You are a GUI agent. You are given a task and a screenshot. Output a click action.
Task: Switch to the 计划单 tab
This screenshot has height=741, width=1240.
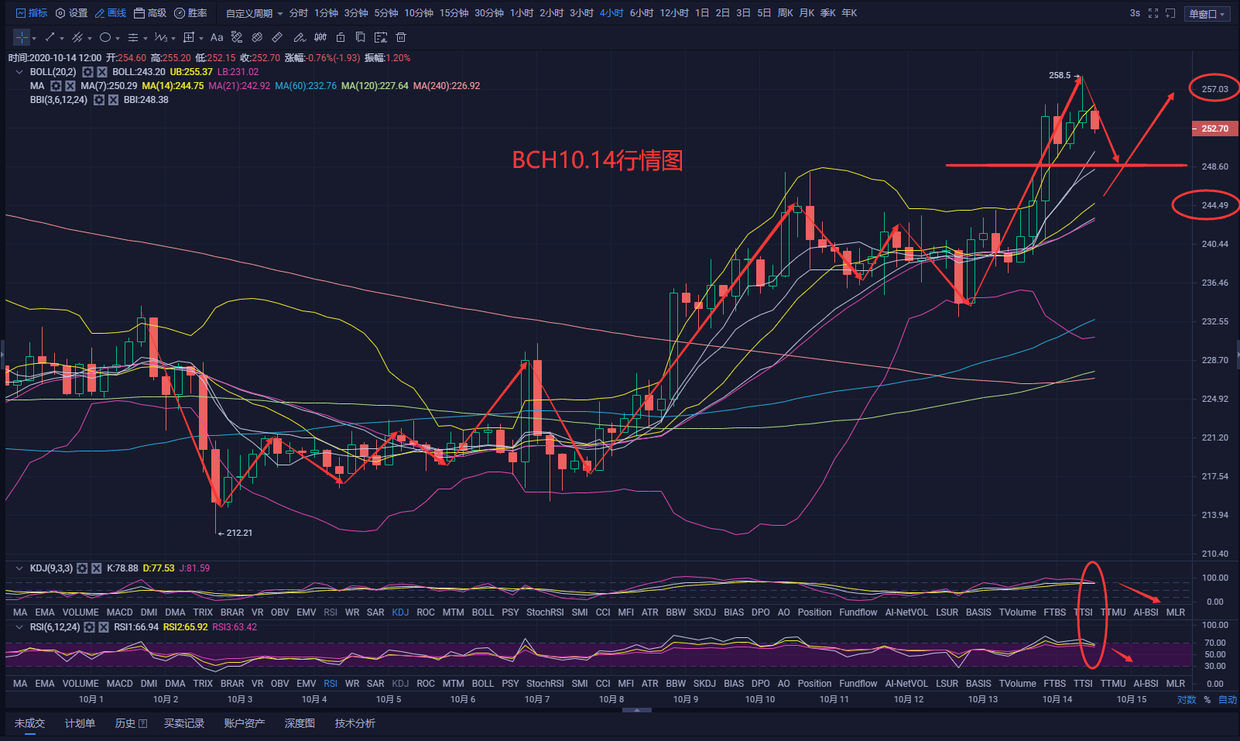pos(80,723)
